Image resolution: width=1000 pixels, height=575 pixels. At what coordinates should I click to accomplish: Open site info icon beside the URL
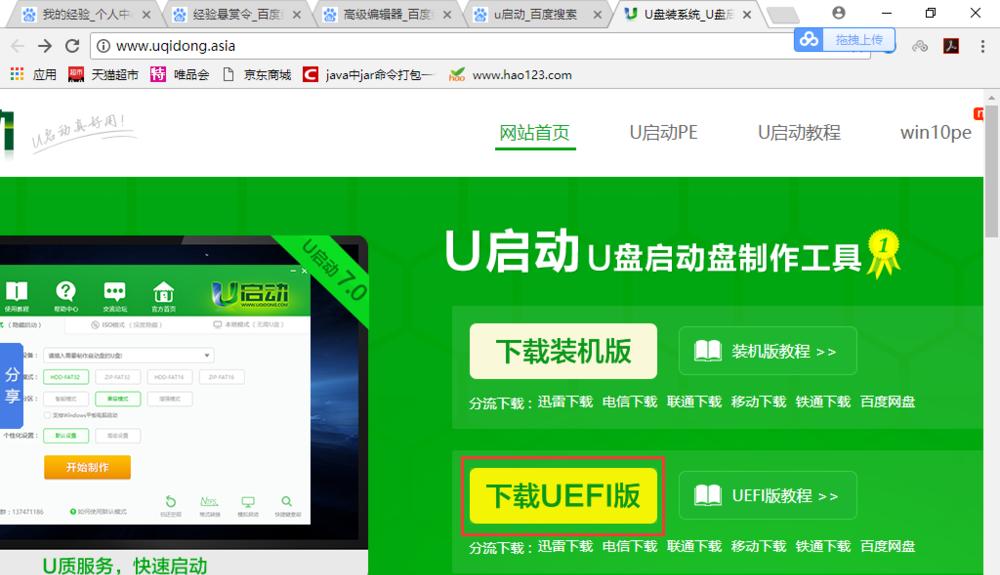pos(103,46)
